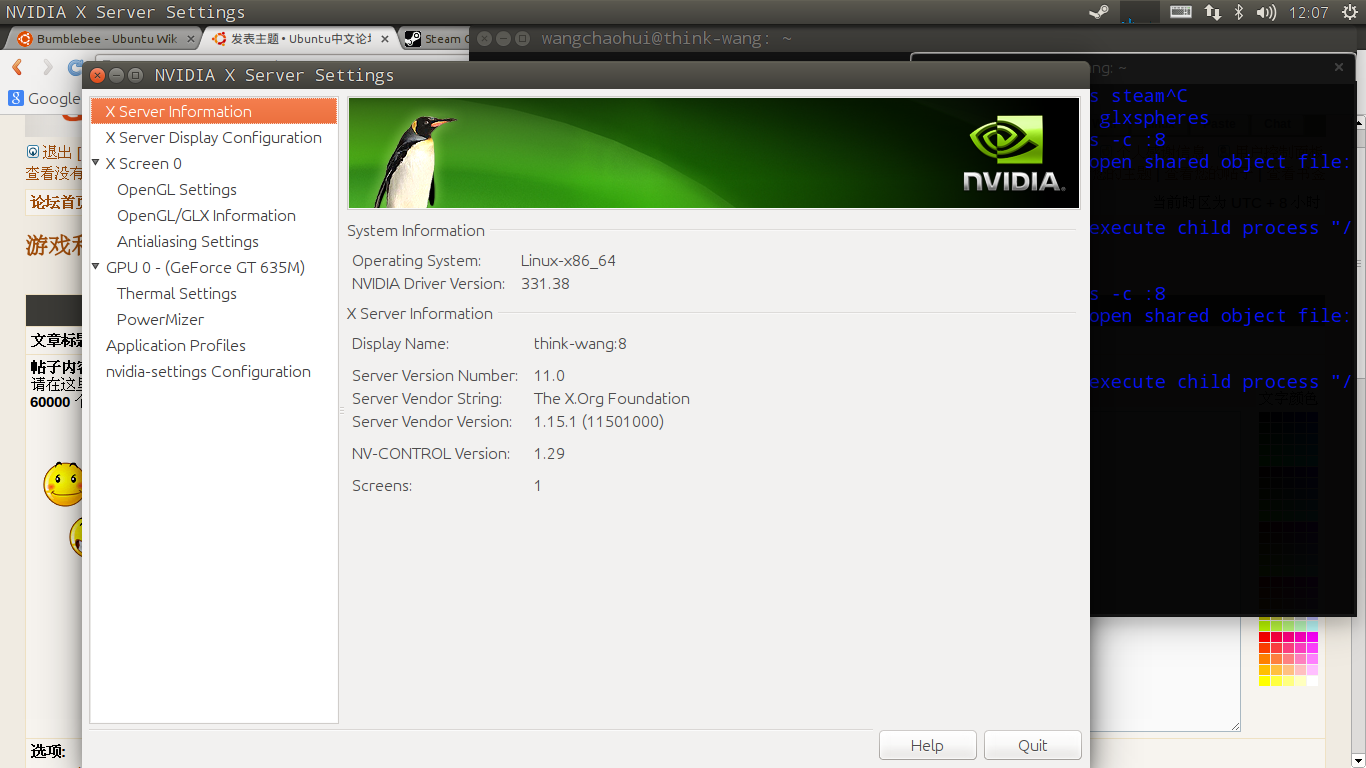
Task: Pick the bright magenta swatch in the palette
Action: point(1312,637)
